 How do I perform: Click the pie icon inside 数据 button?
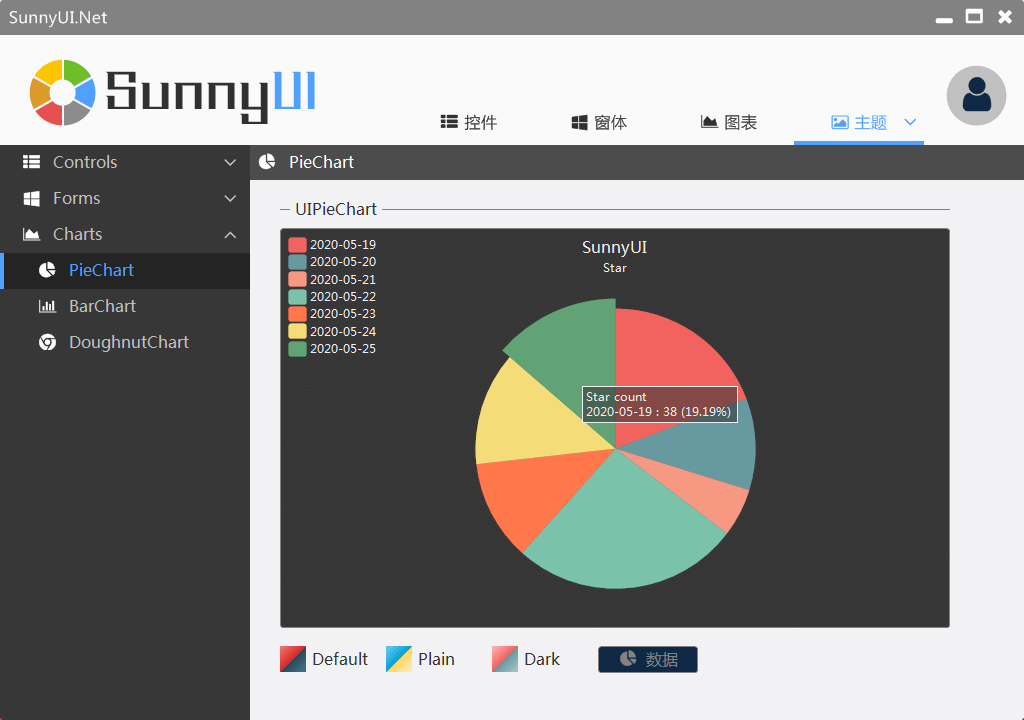[628, 659]
